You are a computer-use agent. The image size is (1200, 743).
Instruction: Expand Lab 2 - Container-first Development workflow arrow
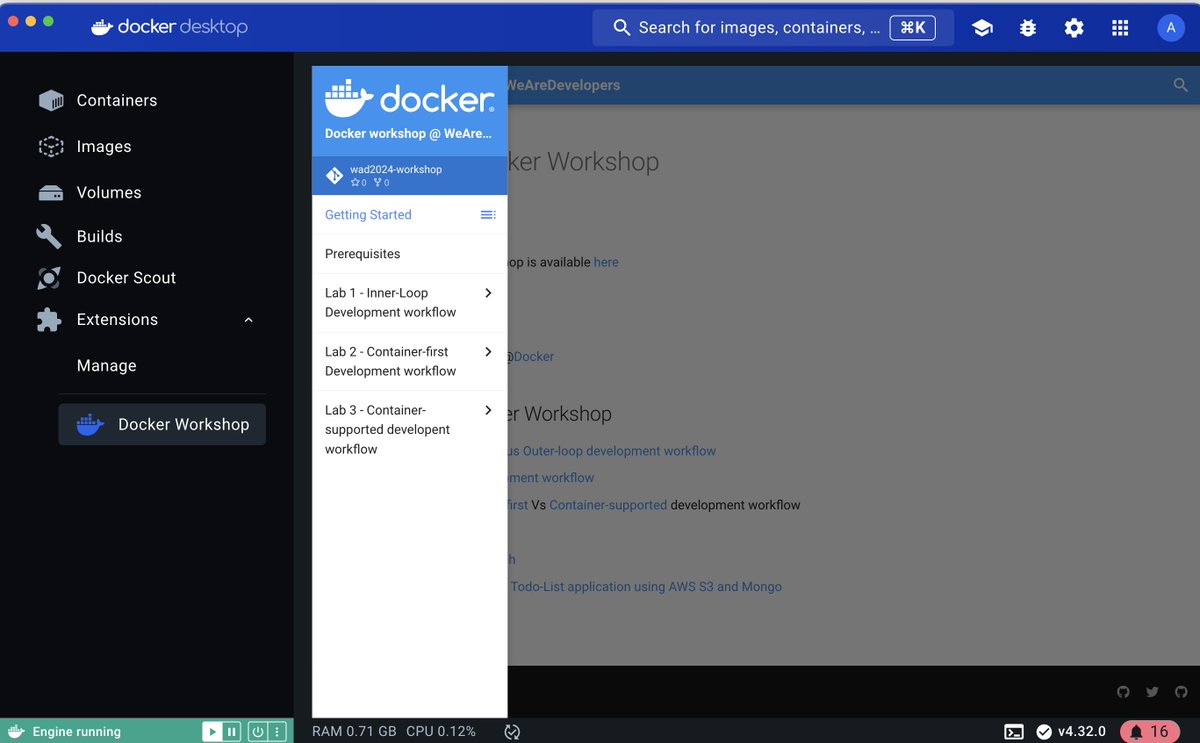pyautogui.click(x=488, y=352)
